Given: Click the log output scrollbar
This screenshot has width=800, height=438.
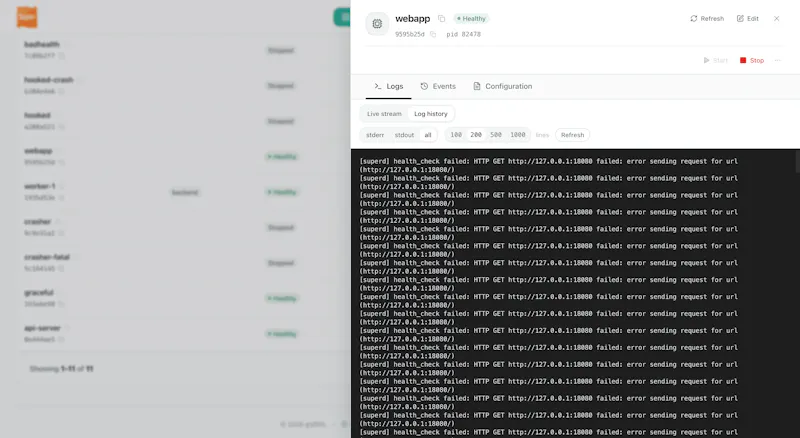Looking at the screenshot, I should 797,162.
